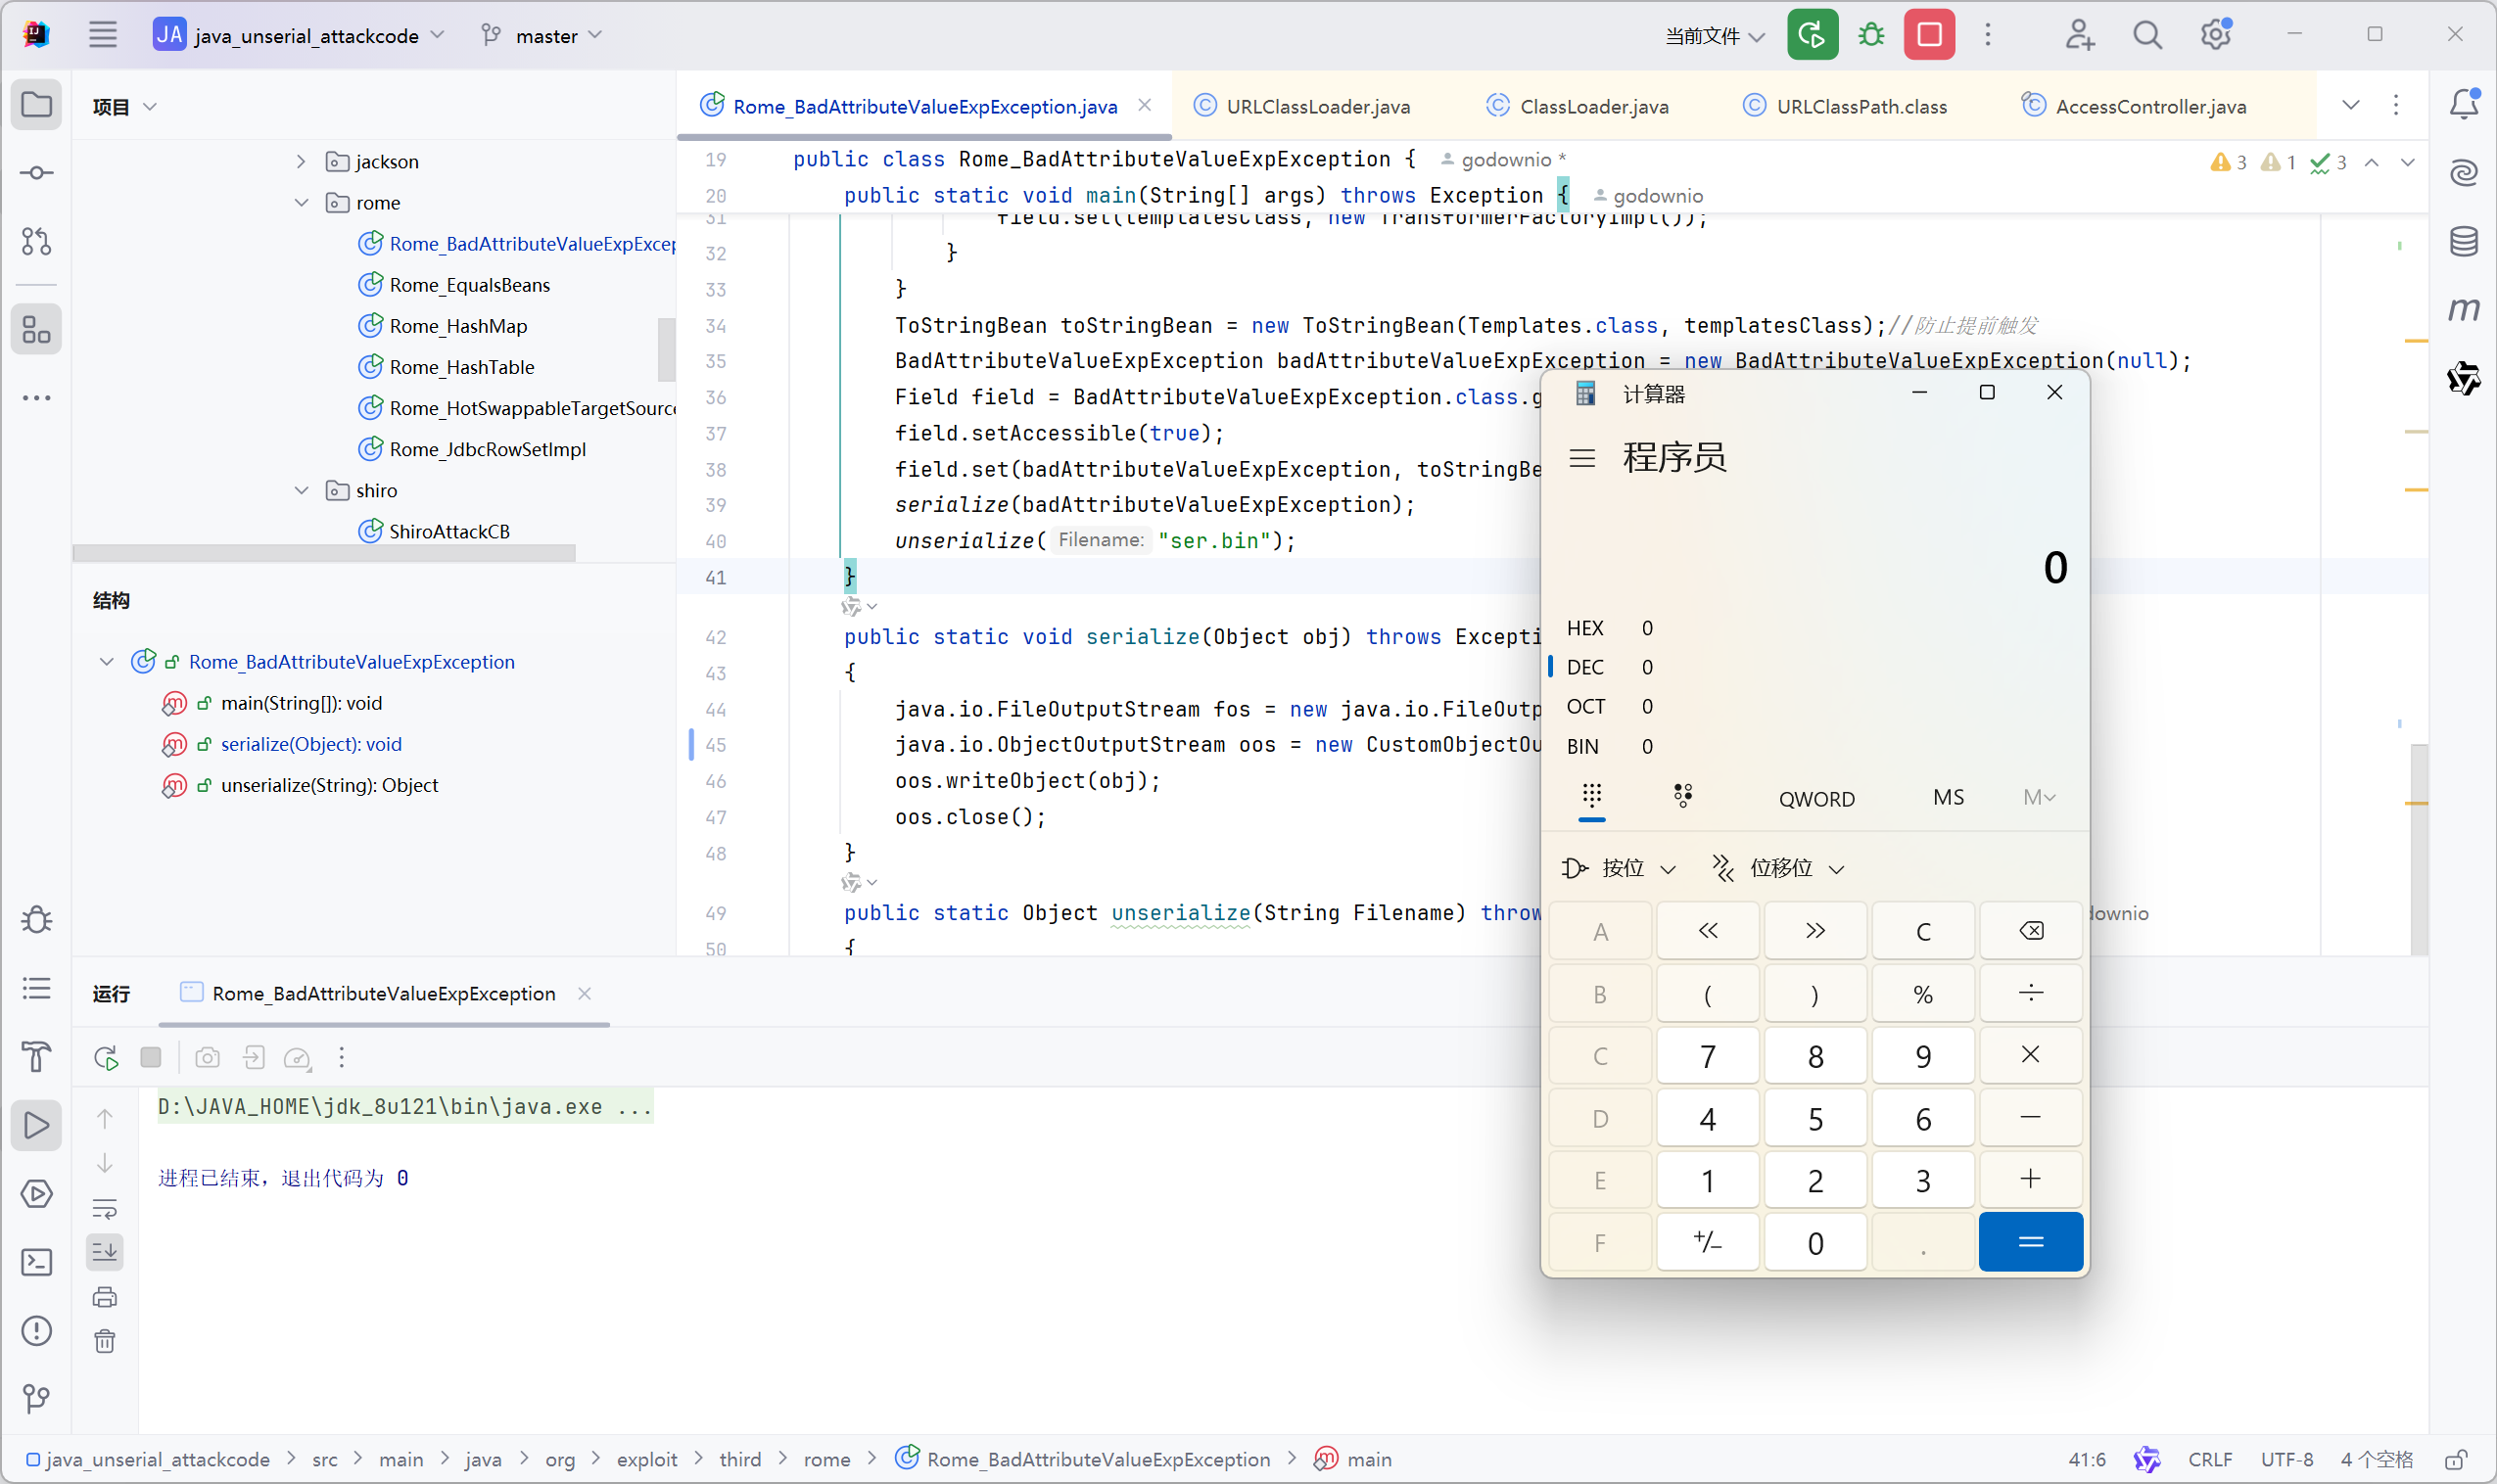Expand the jackson folder

coord(300,161)
